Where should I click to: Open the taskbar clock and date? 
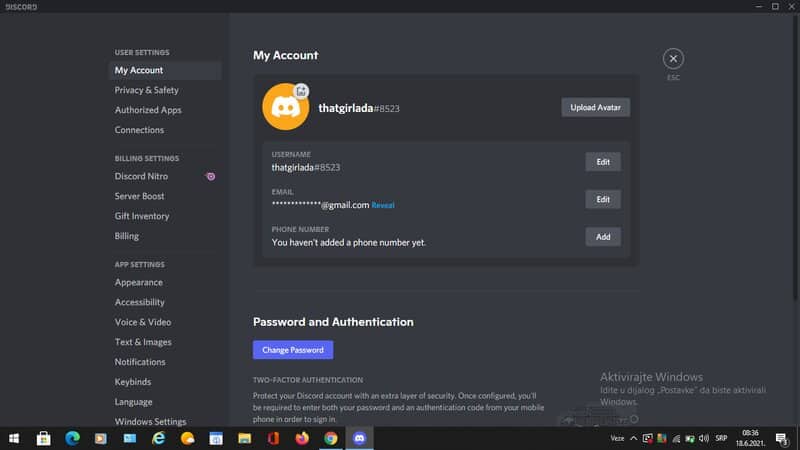tap(750, 438)
